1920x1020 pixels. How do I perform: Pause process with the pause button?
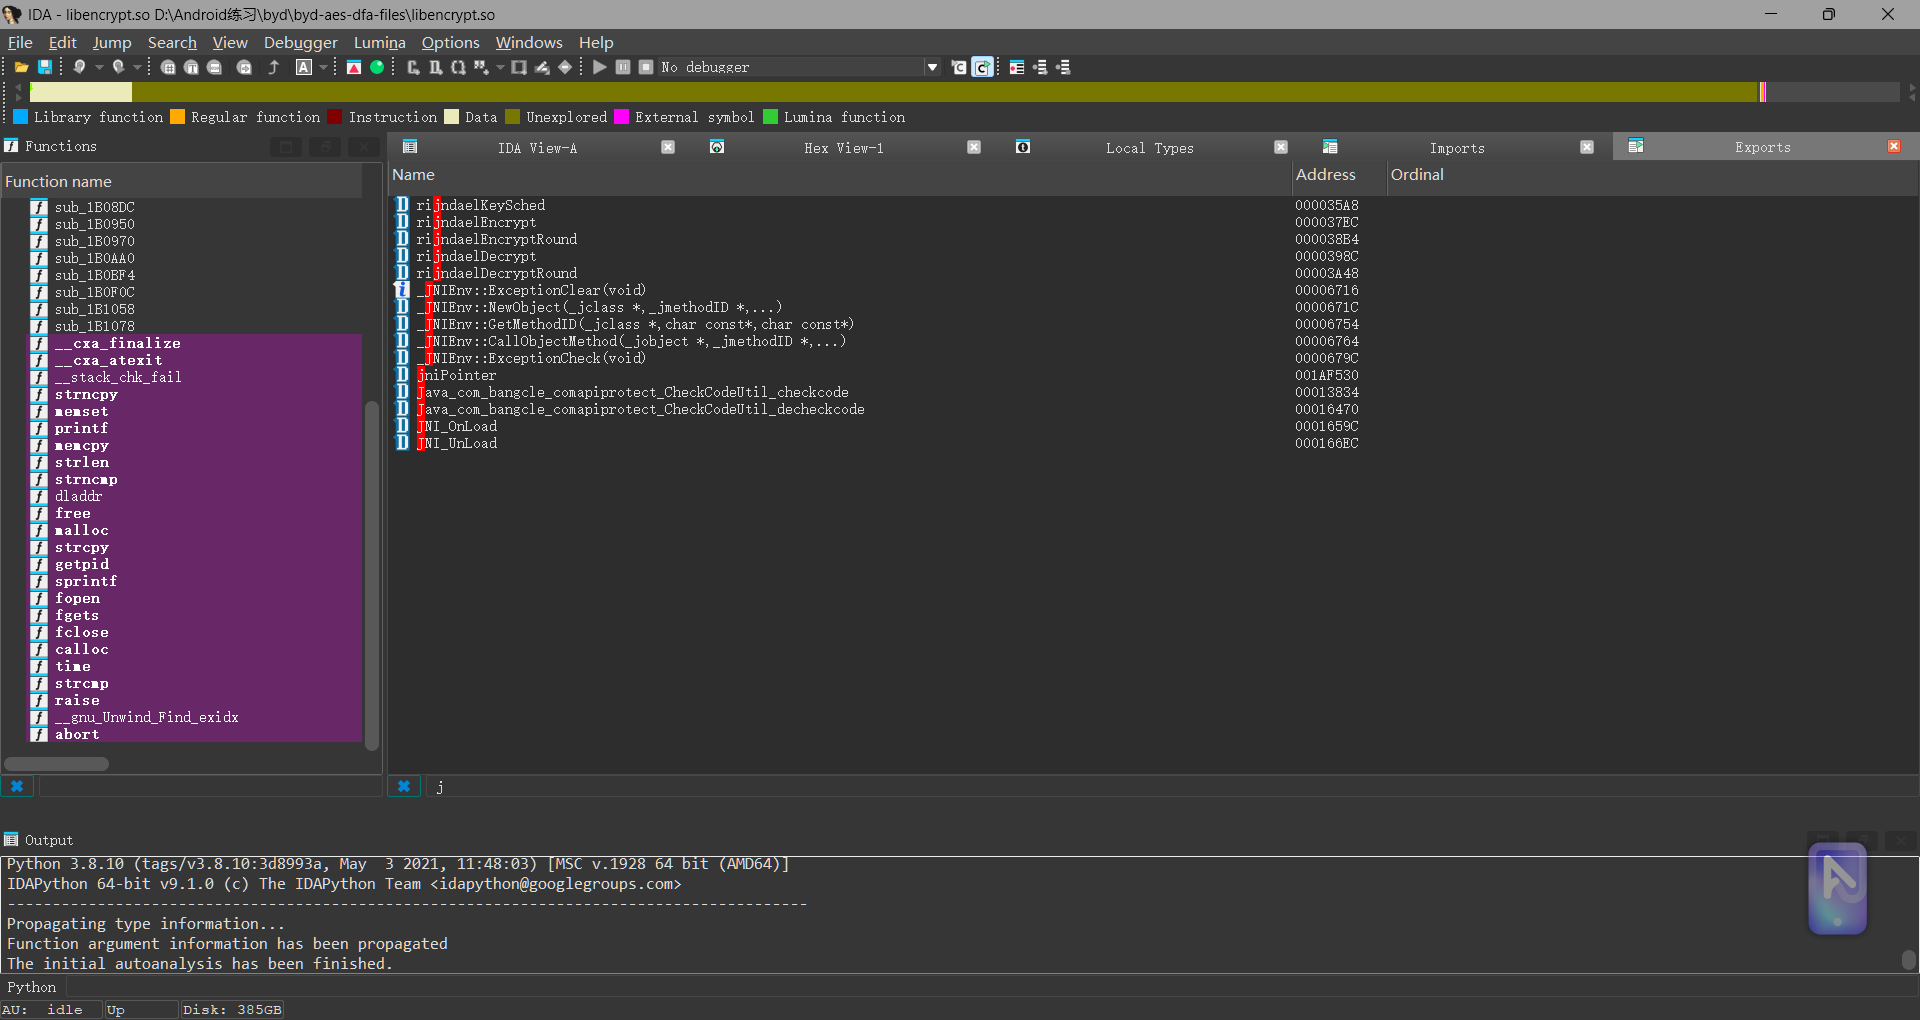point(623,67)
